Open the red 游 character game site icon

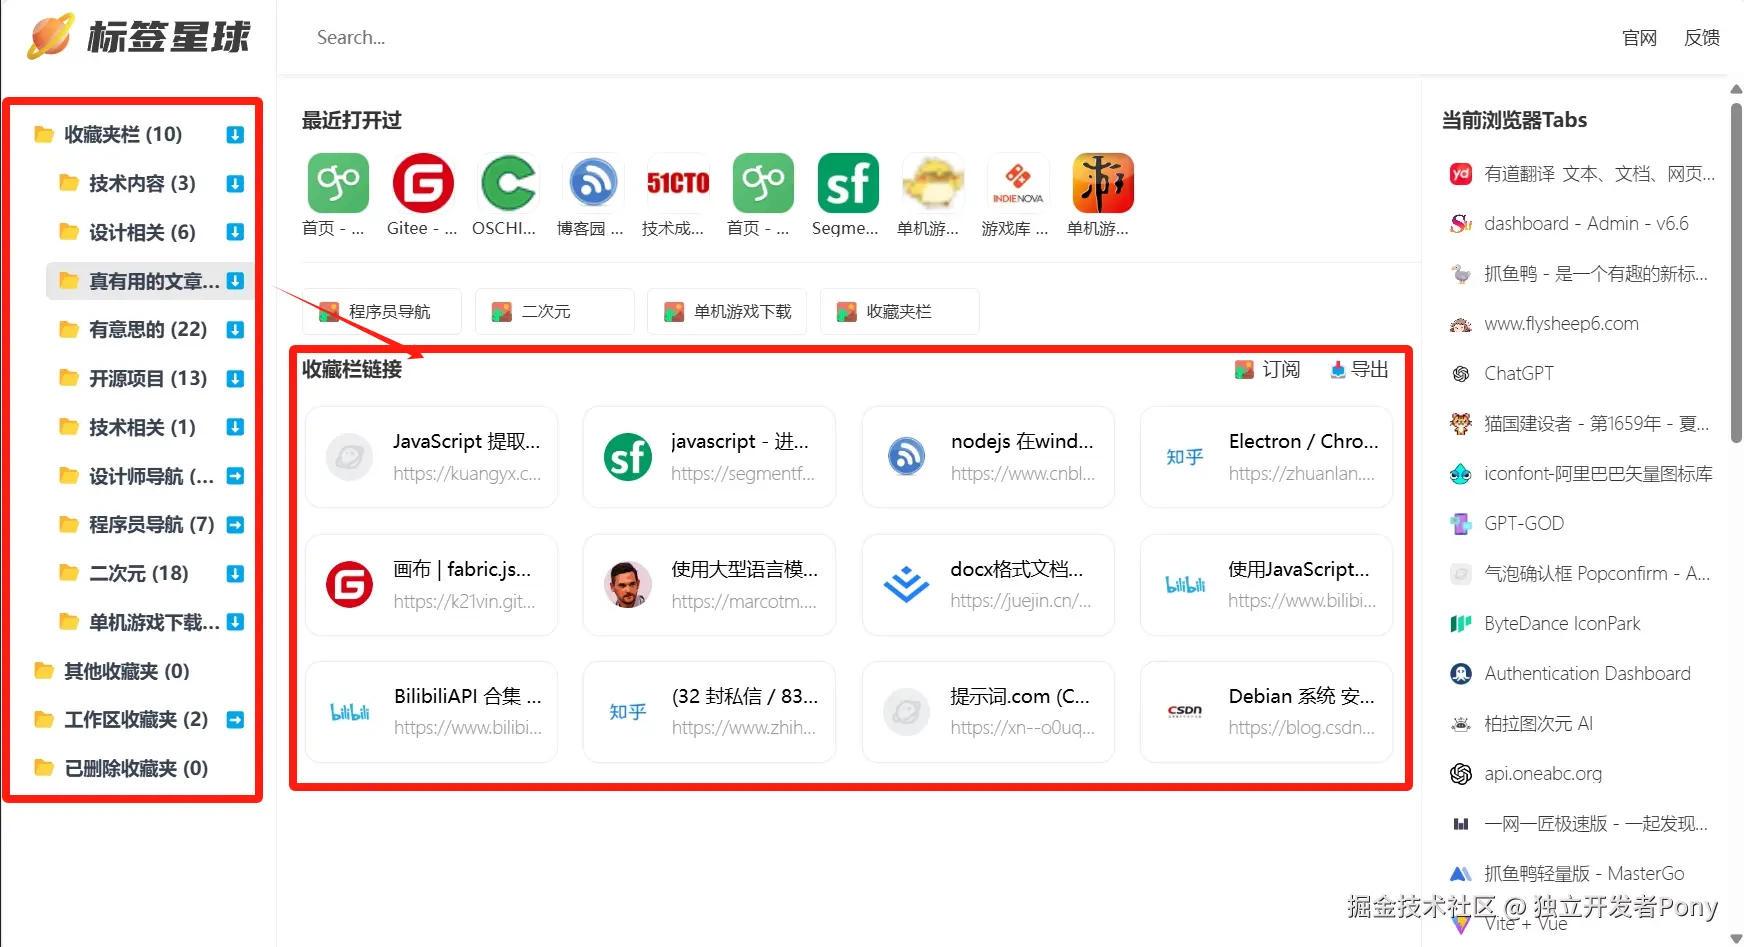pyautogui.click(x=1103, y=183)
